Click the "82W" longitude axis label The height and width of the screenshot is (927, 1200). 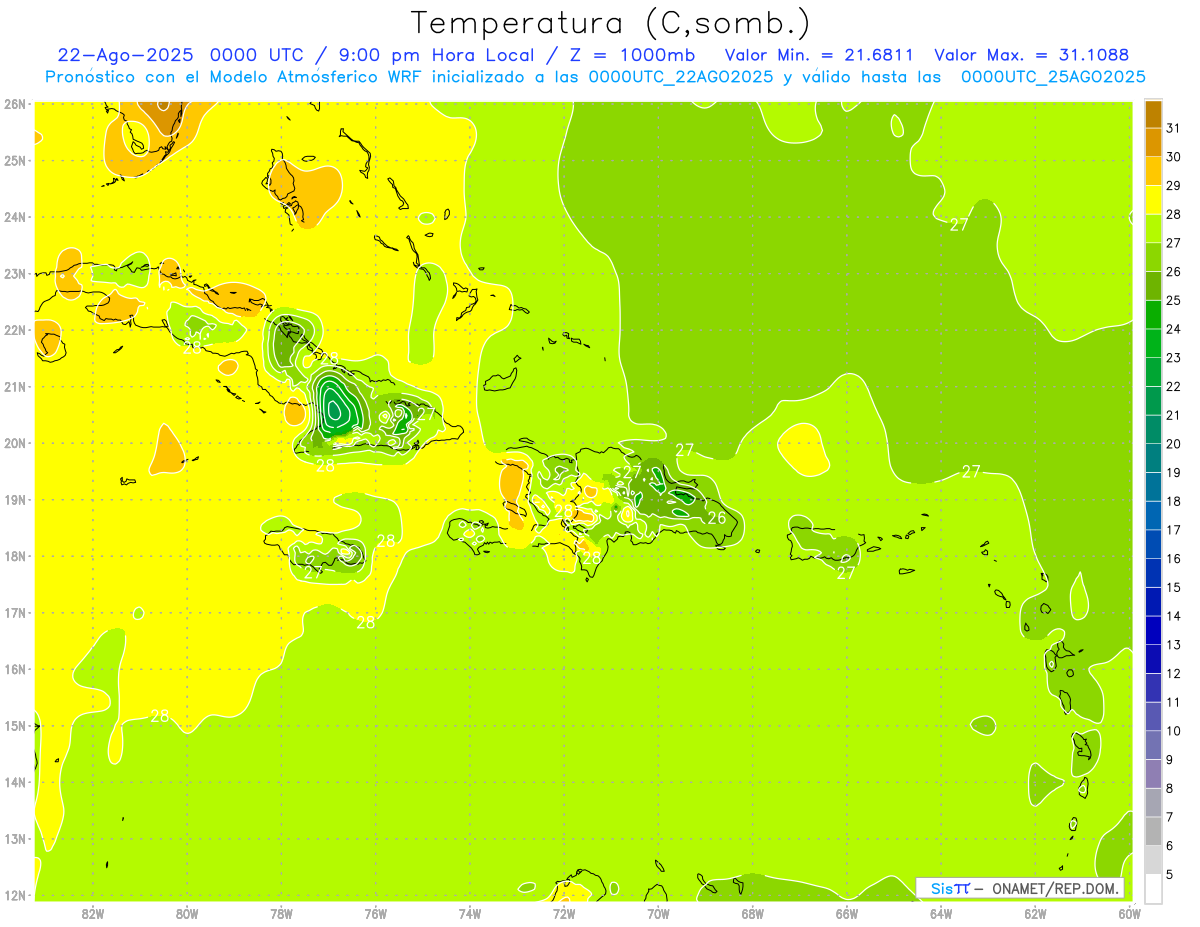pos(92,912)
